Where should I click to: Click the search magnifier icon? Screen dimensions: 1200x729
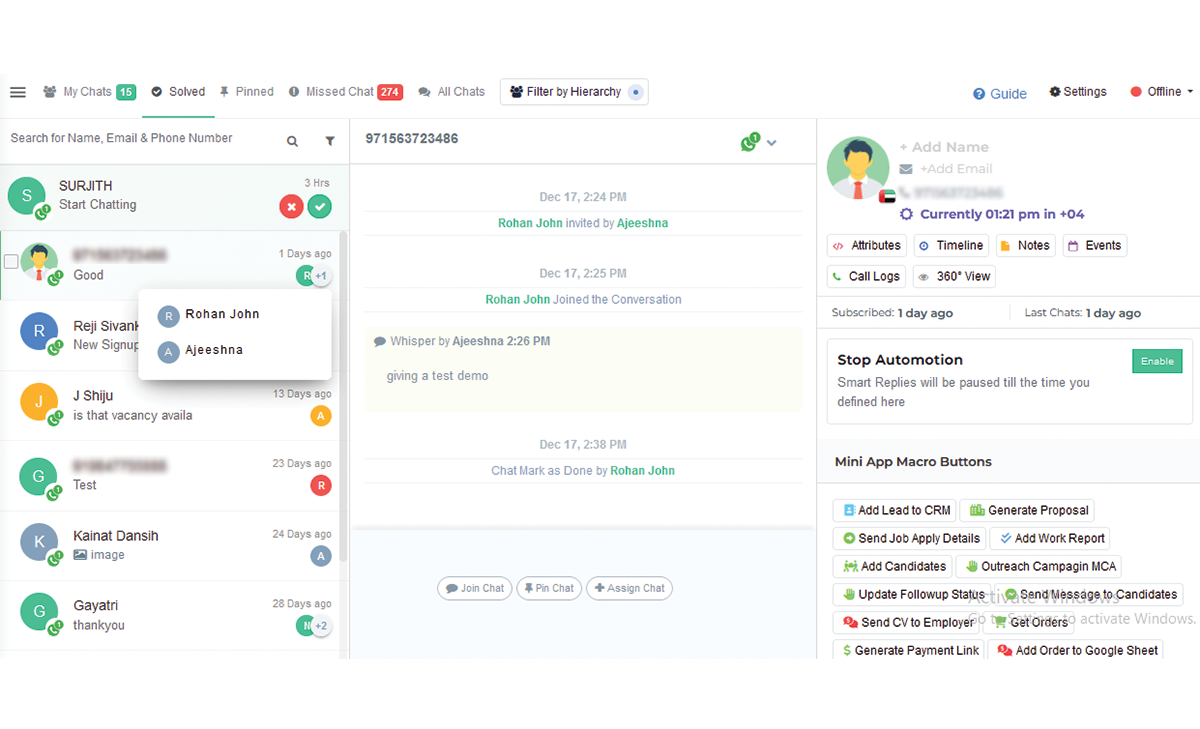point(292,141)
